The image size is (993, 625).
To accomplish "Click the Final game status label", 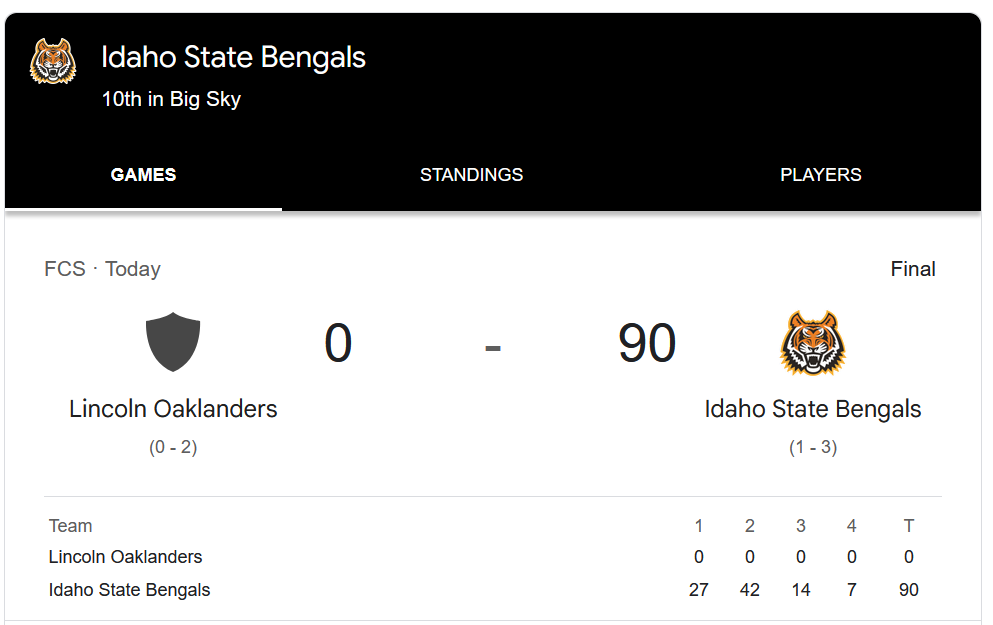I will pos(913,269).
